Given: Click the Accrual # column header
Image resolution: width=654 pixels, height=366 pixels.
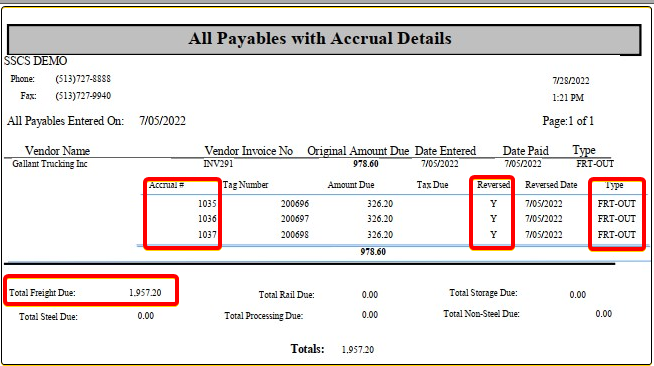Looking at the screenshot, I should (x=166, y=185).
